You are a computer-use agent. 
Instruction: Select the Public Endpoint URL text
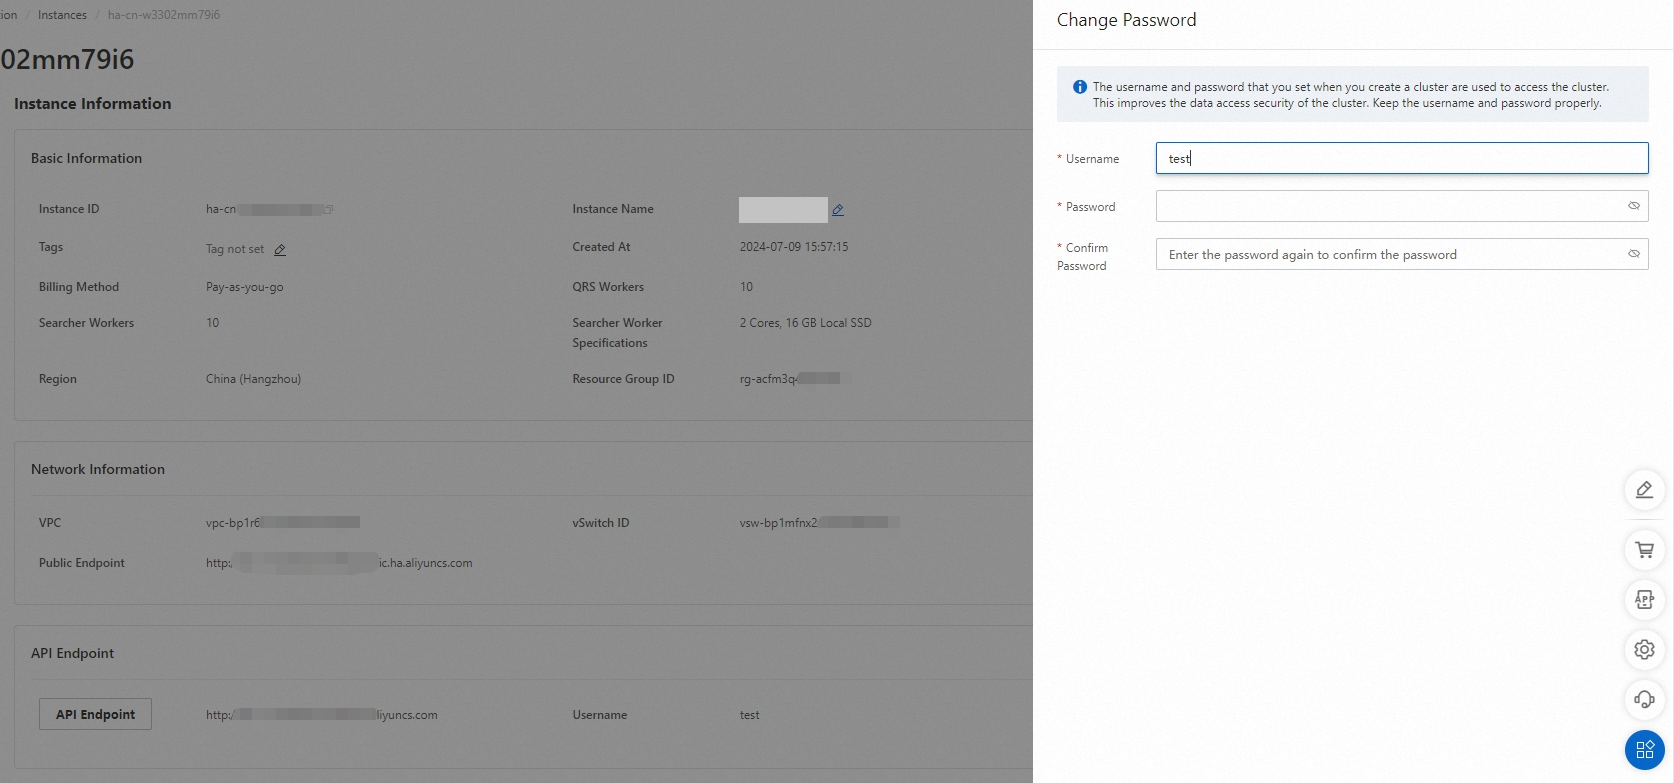[x=339, y=563]
